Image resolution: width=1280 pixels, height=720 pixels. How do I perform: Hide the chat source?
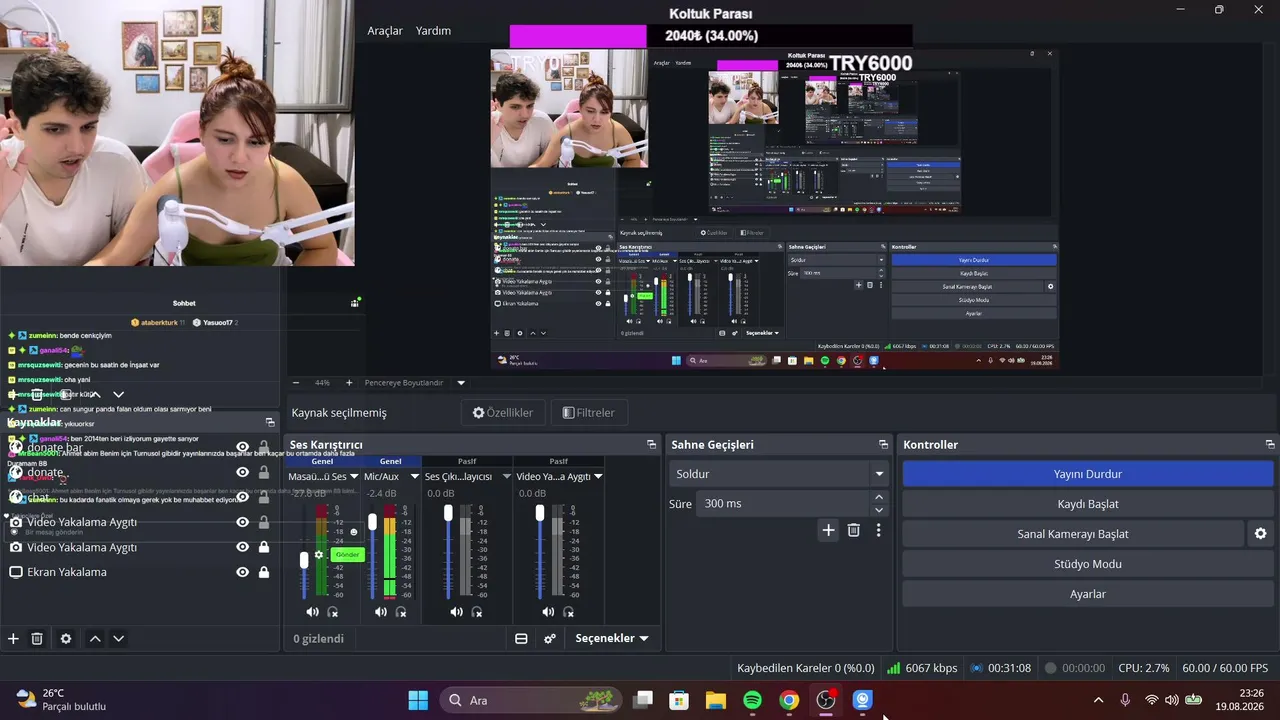tap(242, 497)
